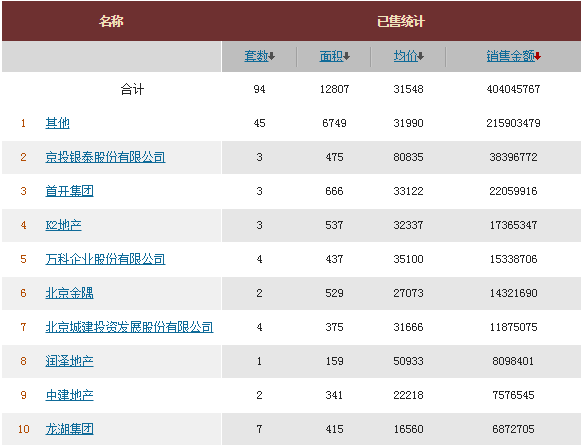Sort by the 均价 column header
Screen dimensions: 581x445
[x=405, y=56]
